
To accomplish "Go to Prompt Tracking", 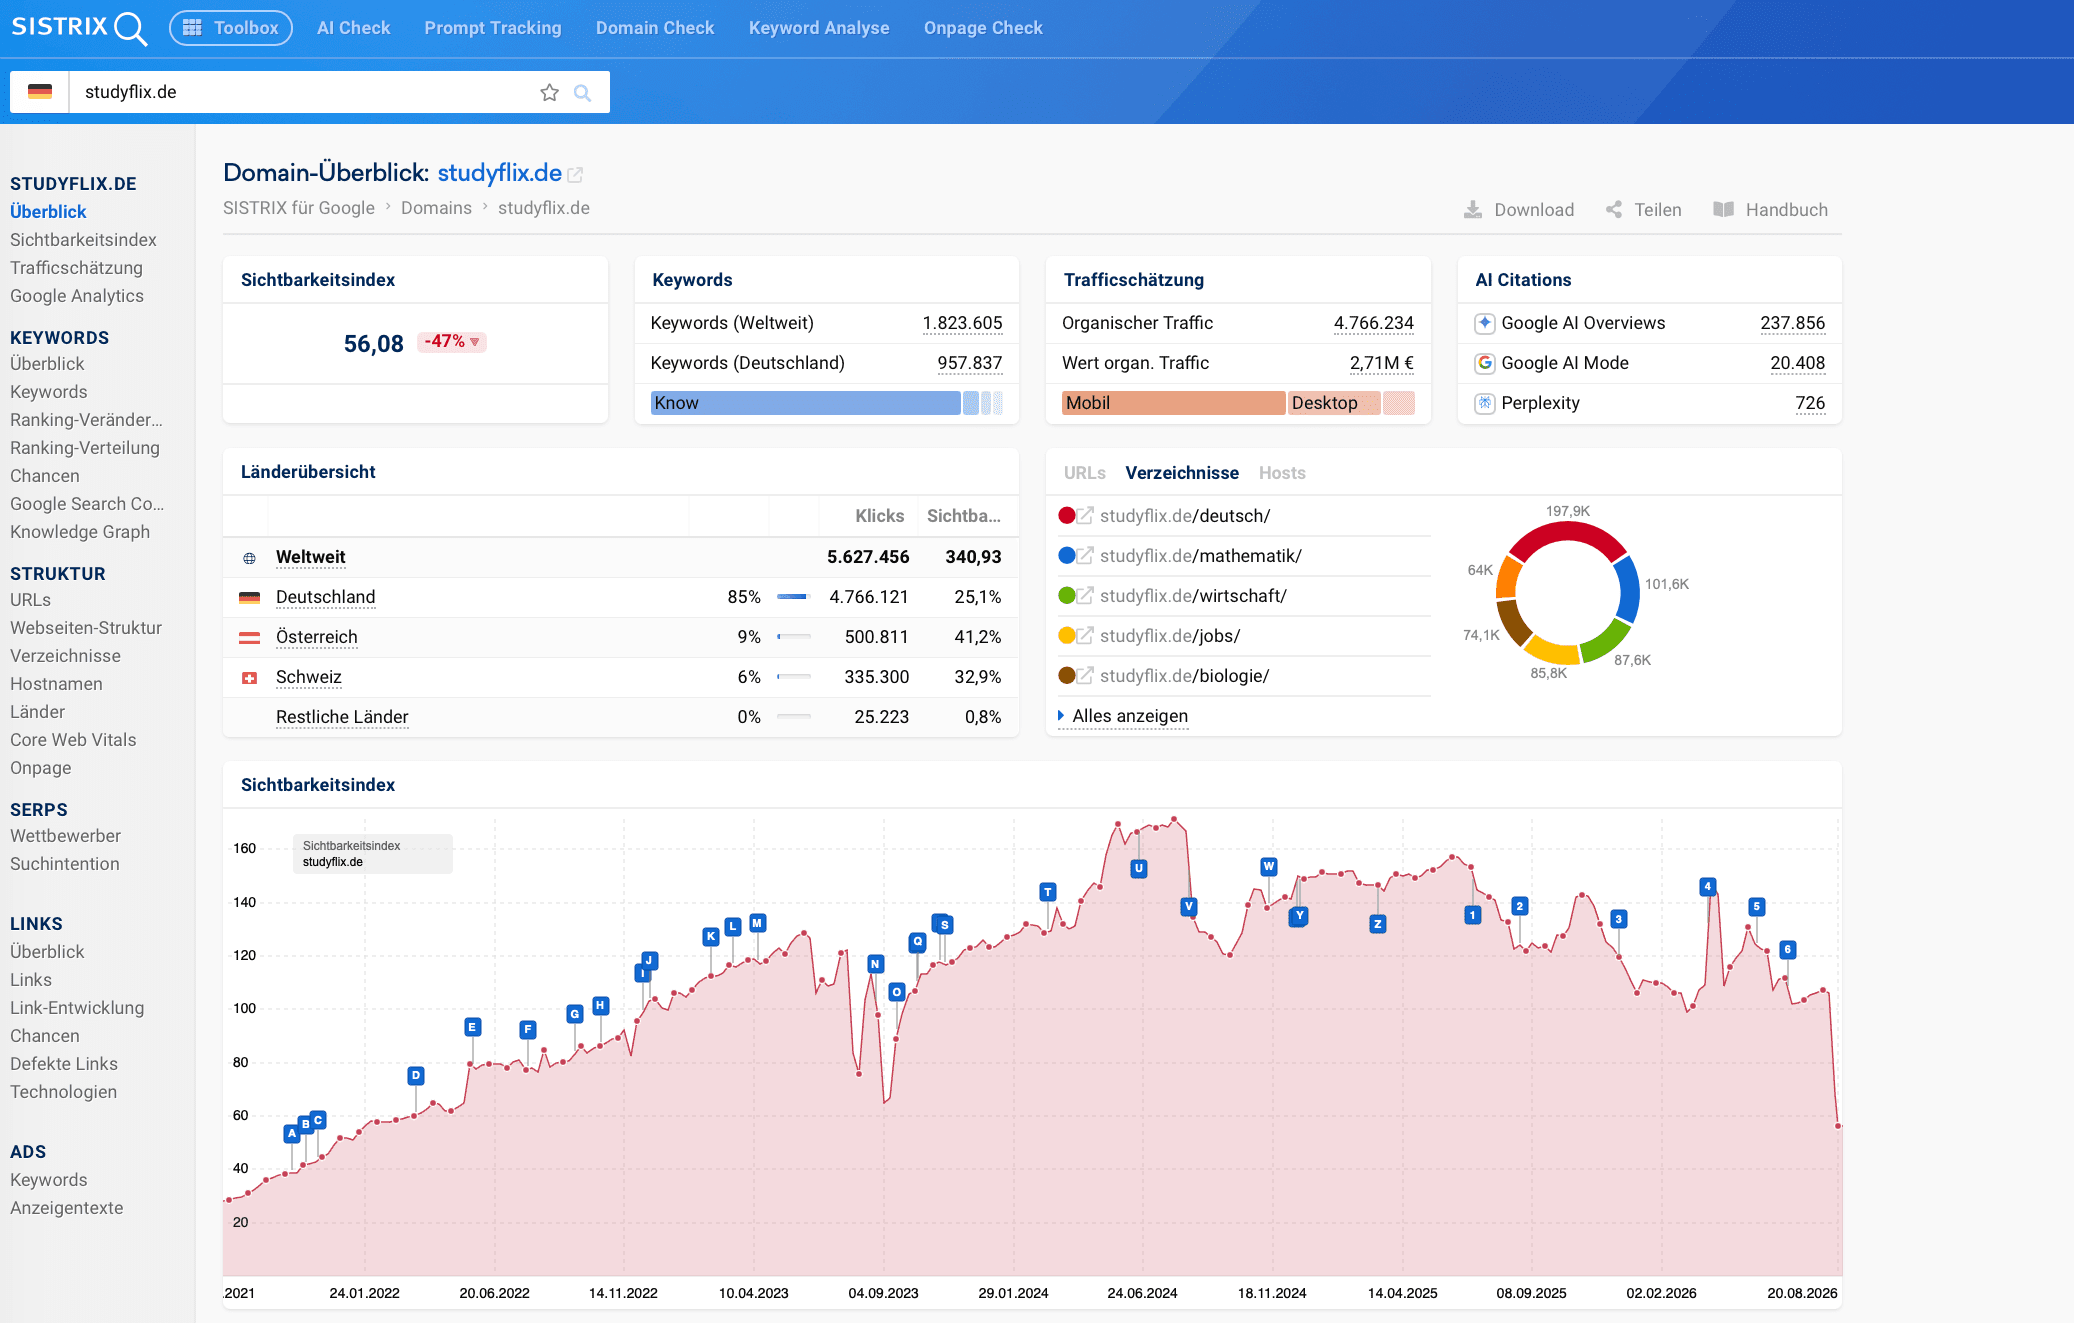I will (x=493, y=28).
